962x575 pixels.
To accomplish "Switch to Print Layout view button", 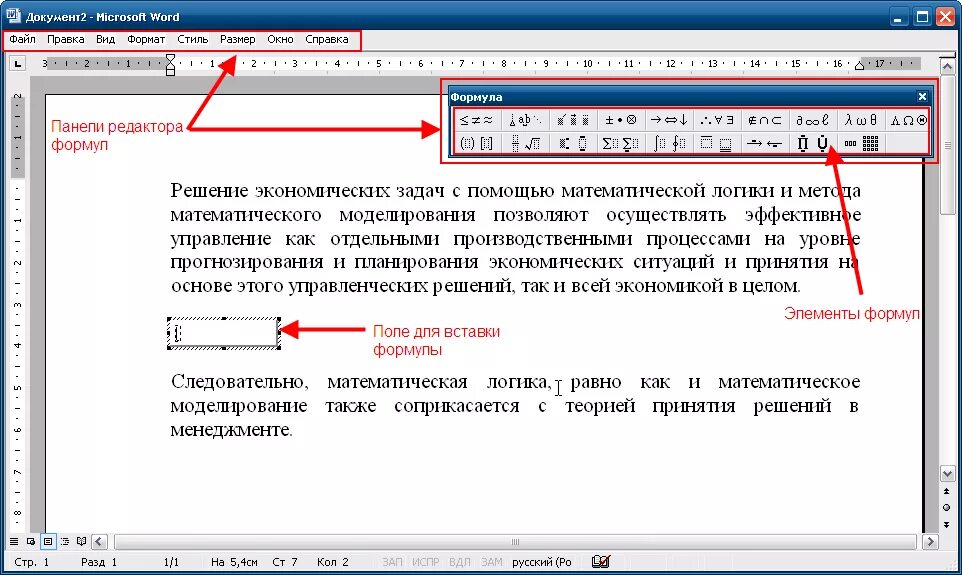I will pyautogui.click(x=48, y=542).
